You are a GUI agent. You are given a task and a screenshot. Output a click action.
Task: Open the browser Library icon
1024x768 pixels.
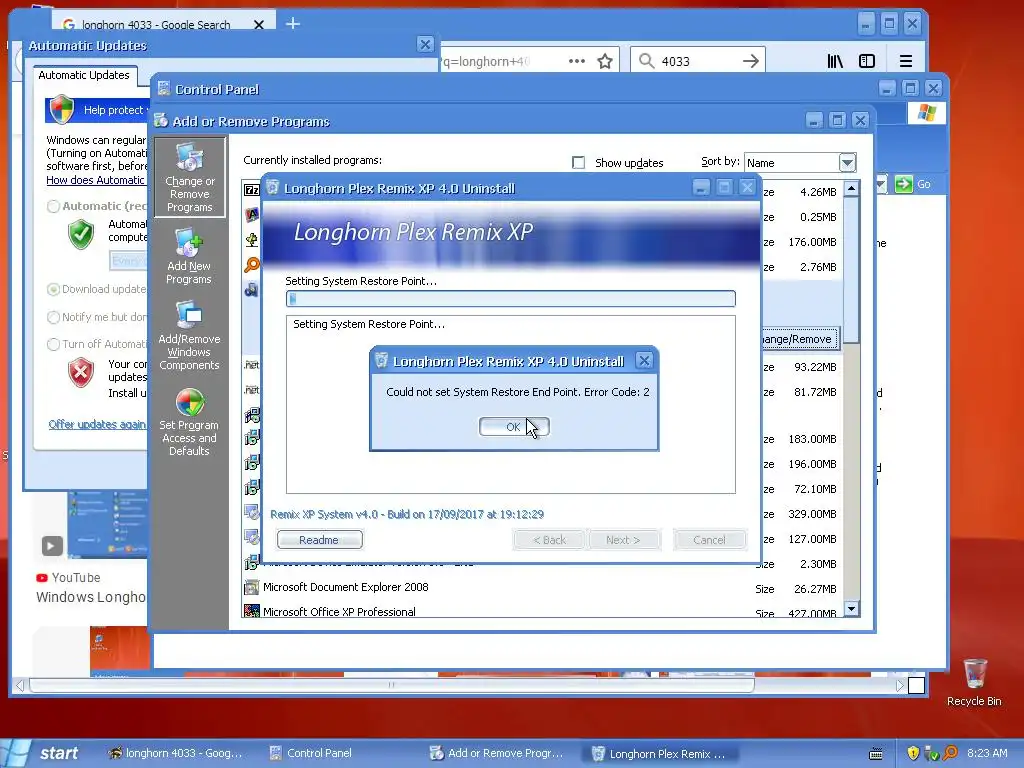coord(835,61)
